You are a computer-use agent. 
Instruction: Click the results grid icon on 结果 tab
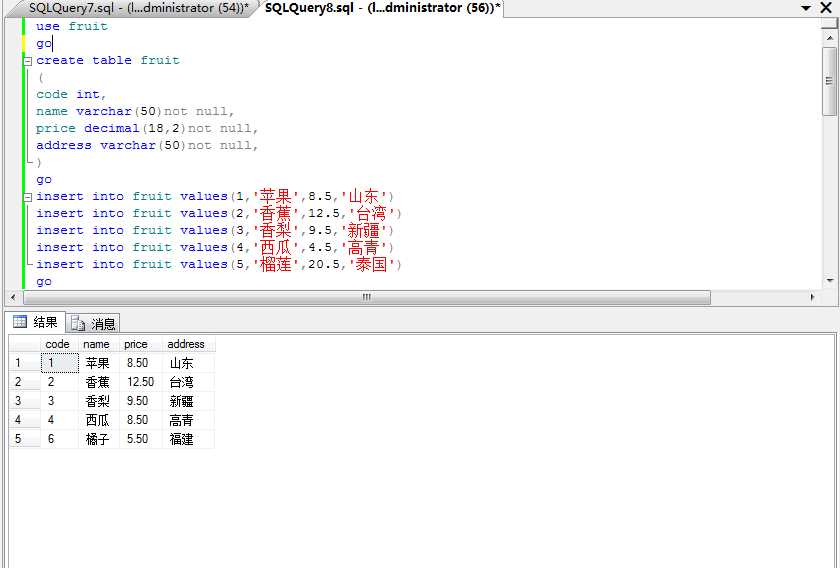(x=20, y=322)
